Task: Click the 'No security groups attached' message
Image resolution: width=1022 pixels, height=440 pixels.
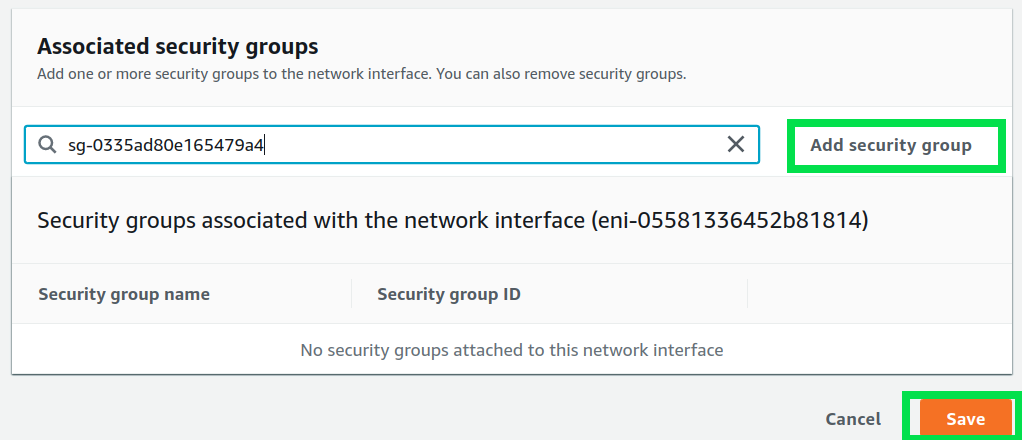Action: (x=511, y=350)
